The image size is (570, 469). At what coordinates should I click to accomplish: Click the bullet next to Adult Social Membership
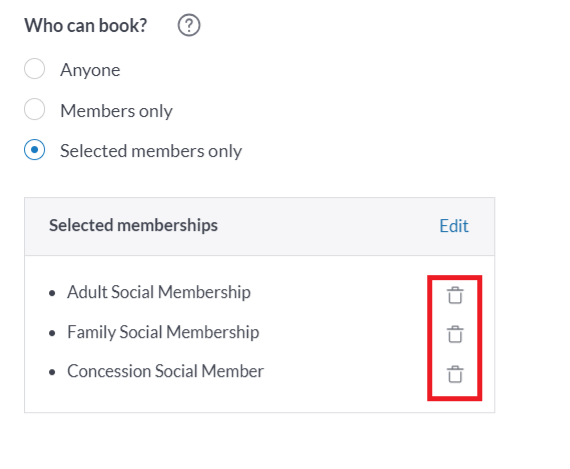(52, 293)
